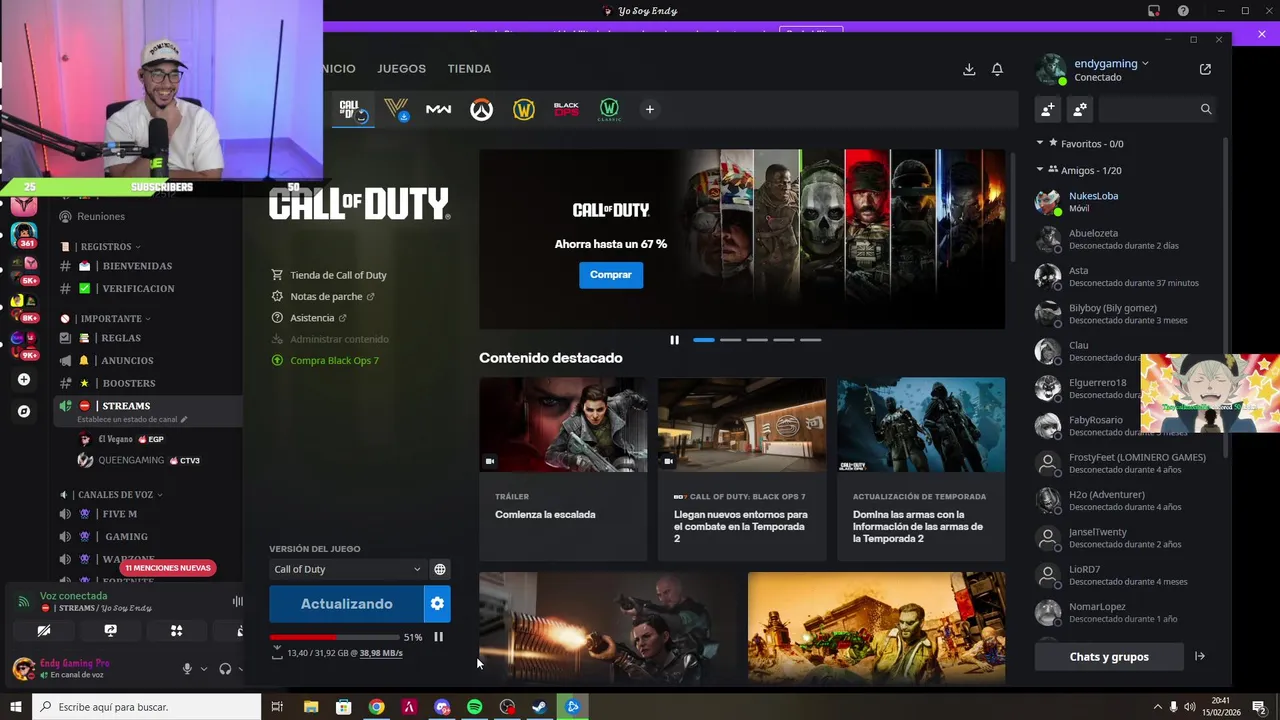Screen dimensions: 1280x720
Task: Open Chats y grupos panel
Action: [x=1109, y=657]
